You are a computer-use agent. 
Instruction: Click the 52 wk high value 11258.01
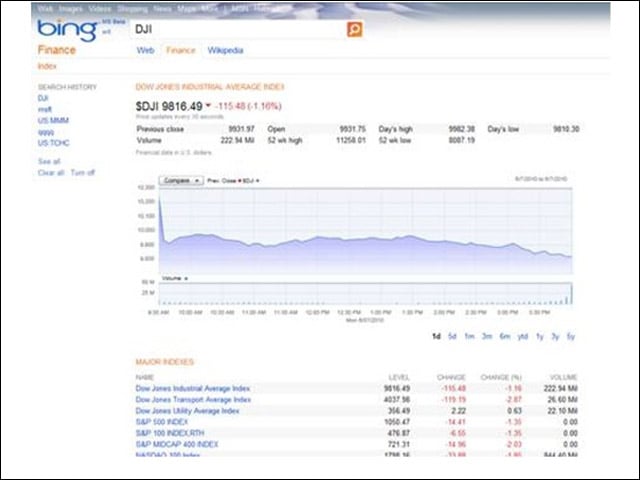pos(351,140)
